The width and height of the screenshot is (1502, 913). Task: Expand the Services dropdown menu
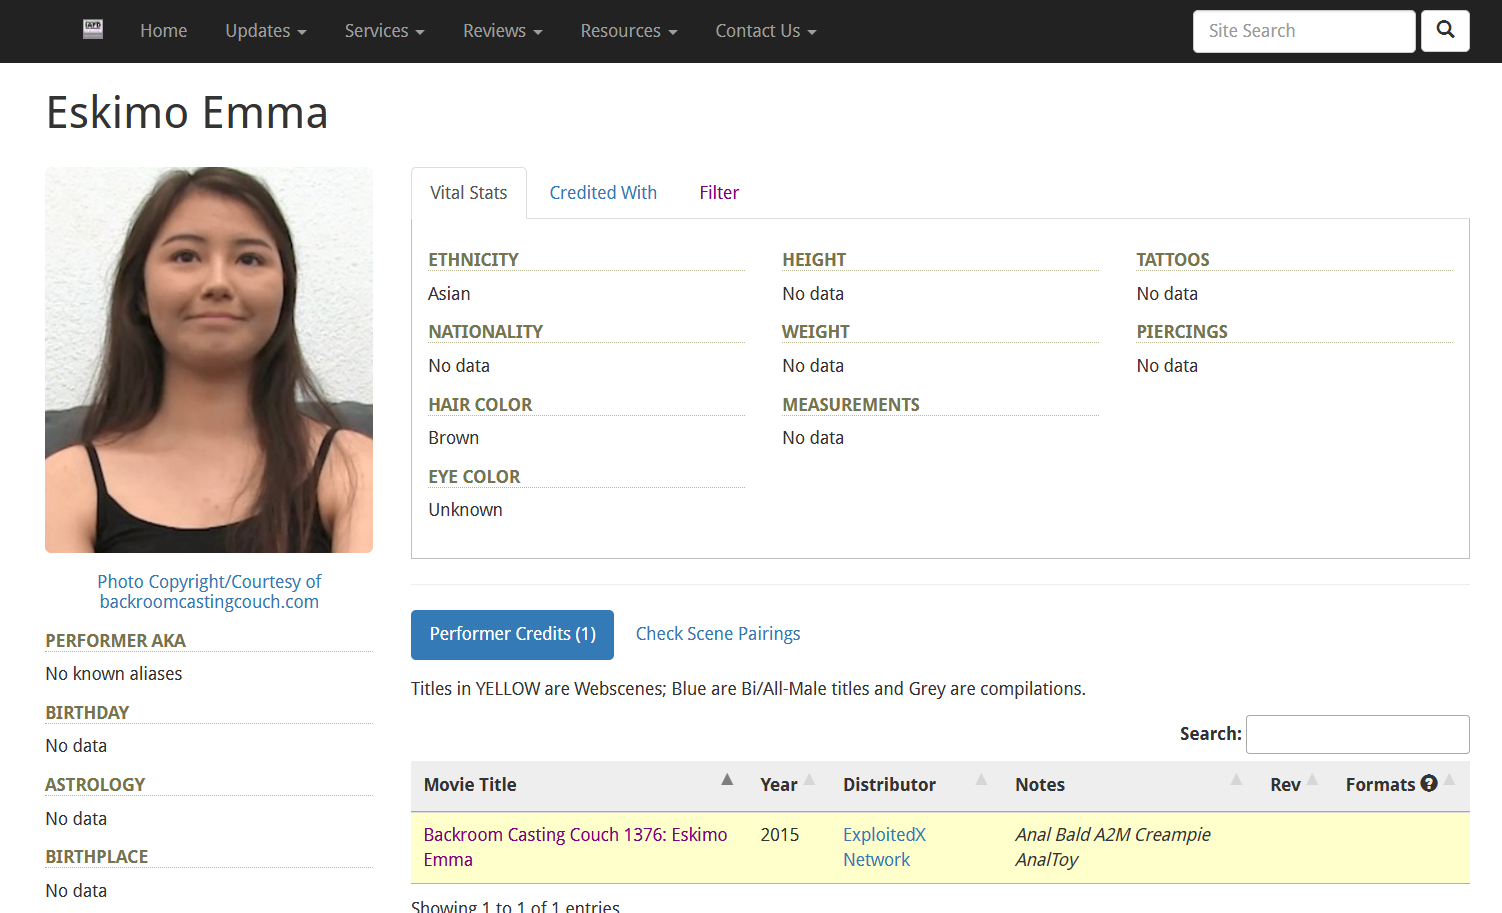pyautogui.click(x=385, y=31)
